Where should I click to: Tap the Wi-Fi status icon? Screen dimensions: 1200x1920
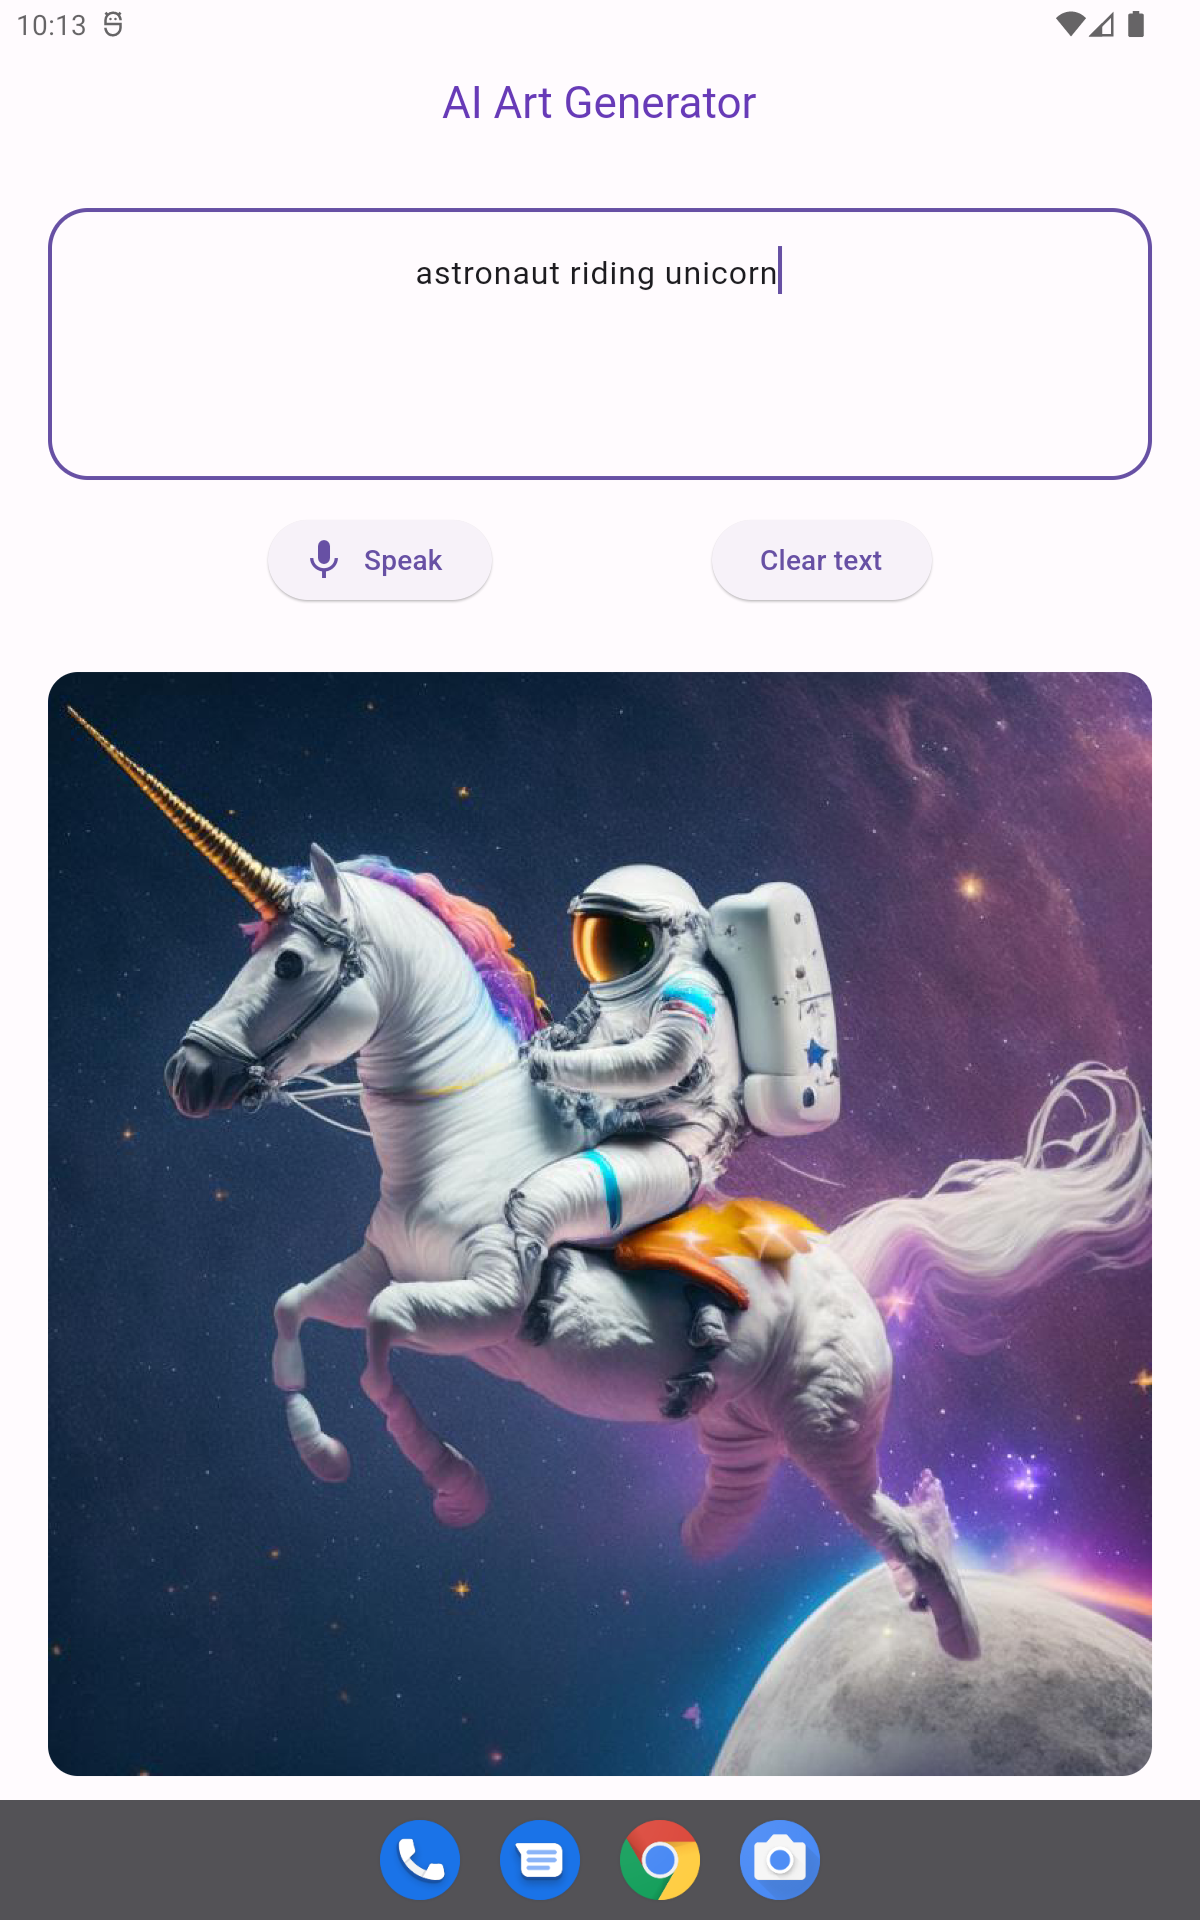click(1070, 24)
